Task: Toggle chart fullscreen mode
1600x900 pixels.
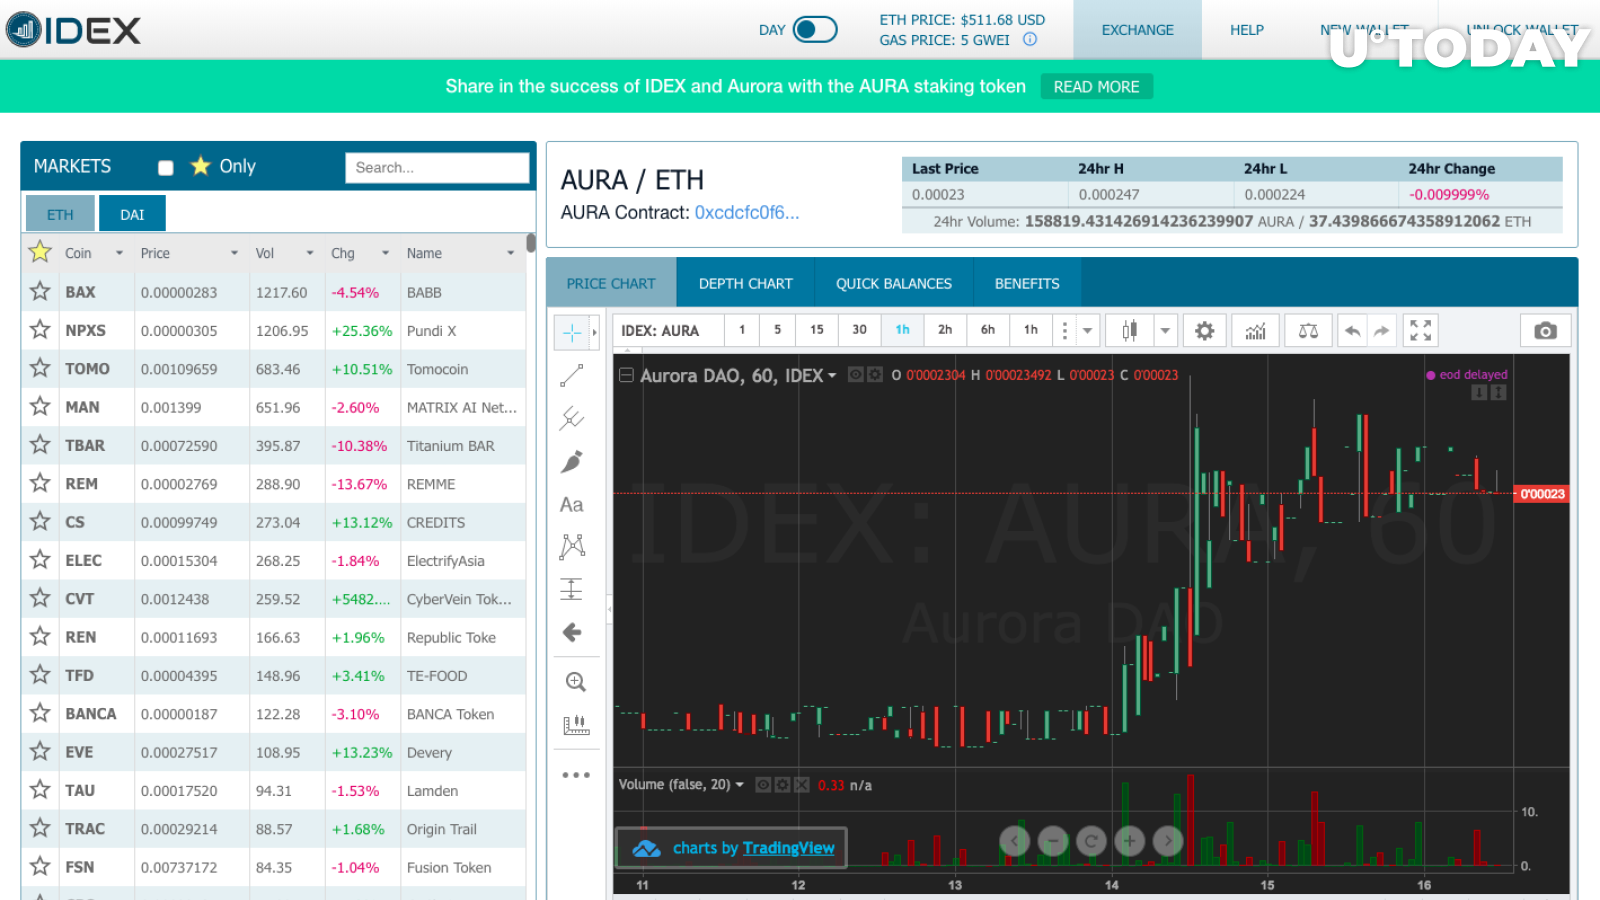Action: point(1421,331)
